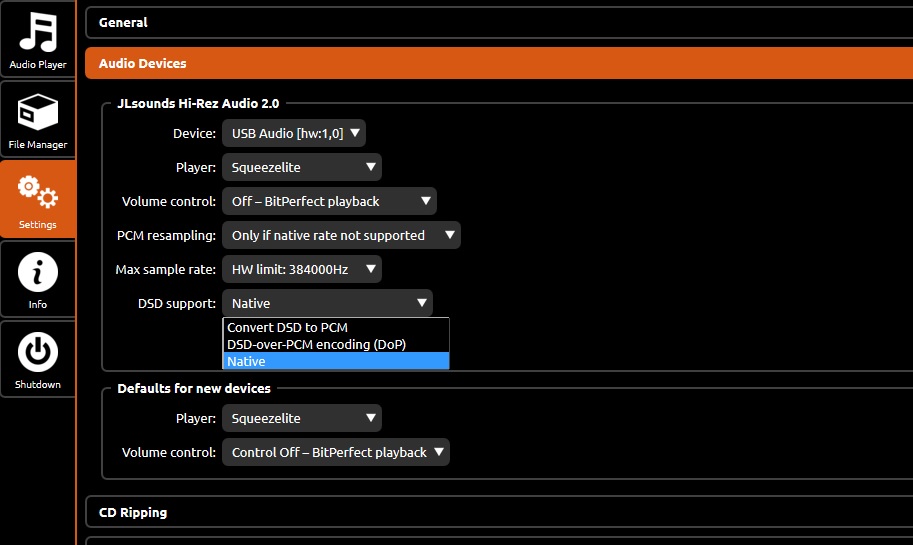Choose DSD-over-PCM encoding (DoP) option
Image resolution: width=913 pixels, height=545 pixels.
[x=336, y=344]
